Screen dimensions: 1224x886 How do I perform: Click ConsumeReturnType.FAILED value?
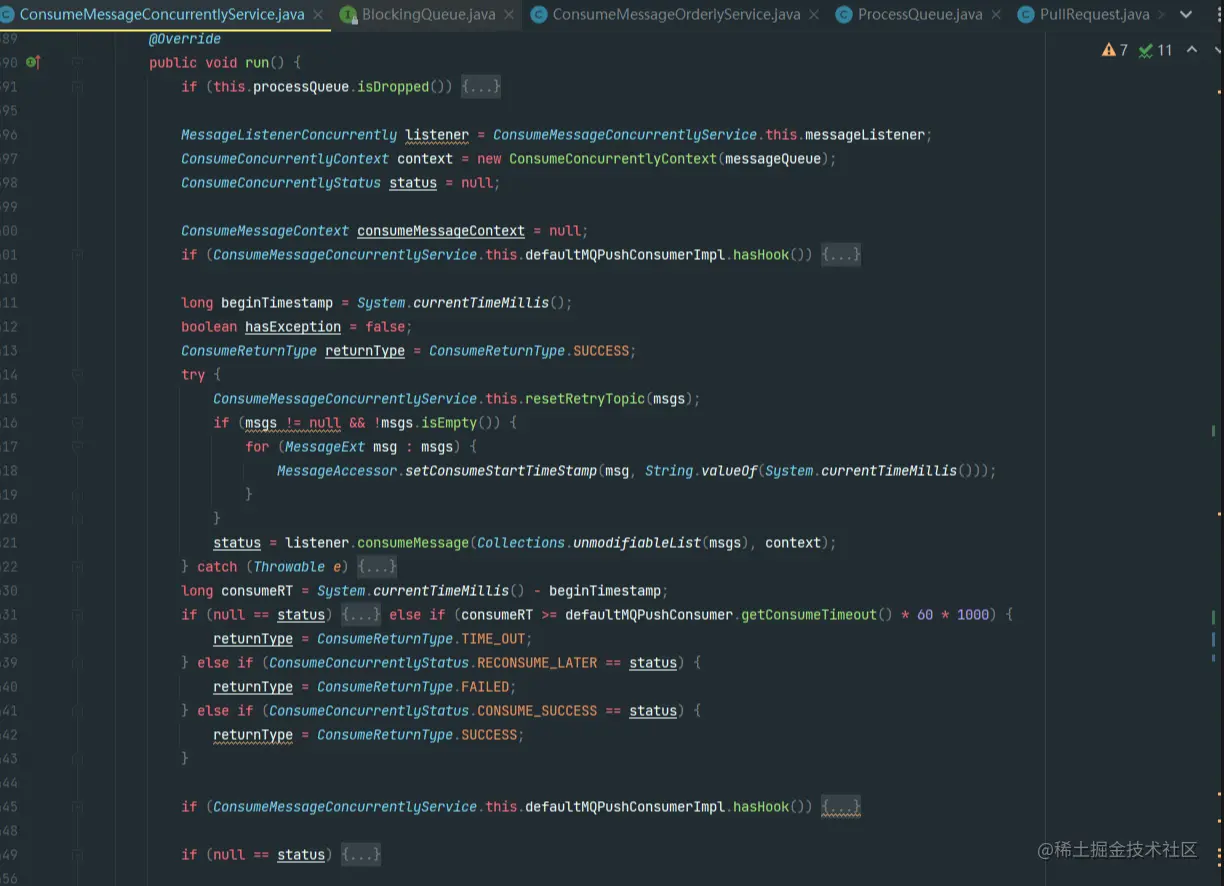pos(415,687)
